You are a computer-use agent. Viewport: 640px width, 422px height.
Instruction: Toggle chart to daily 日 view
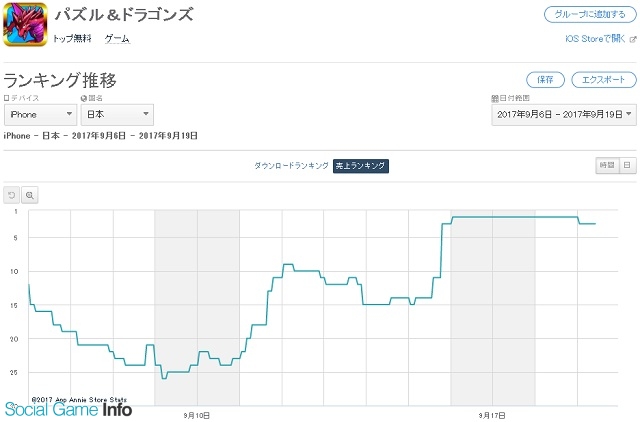coord(626,165)
